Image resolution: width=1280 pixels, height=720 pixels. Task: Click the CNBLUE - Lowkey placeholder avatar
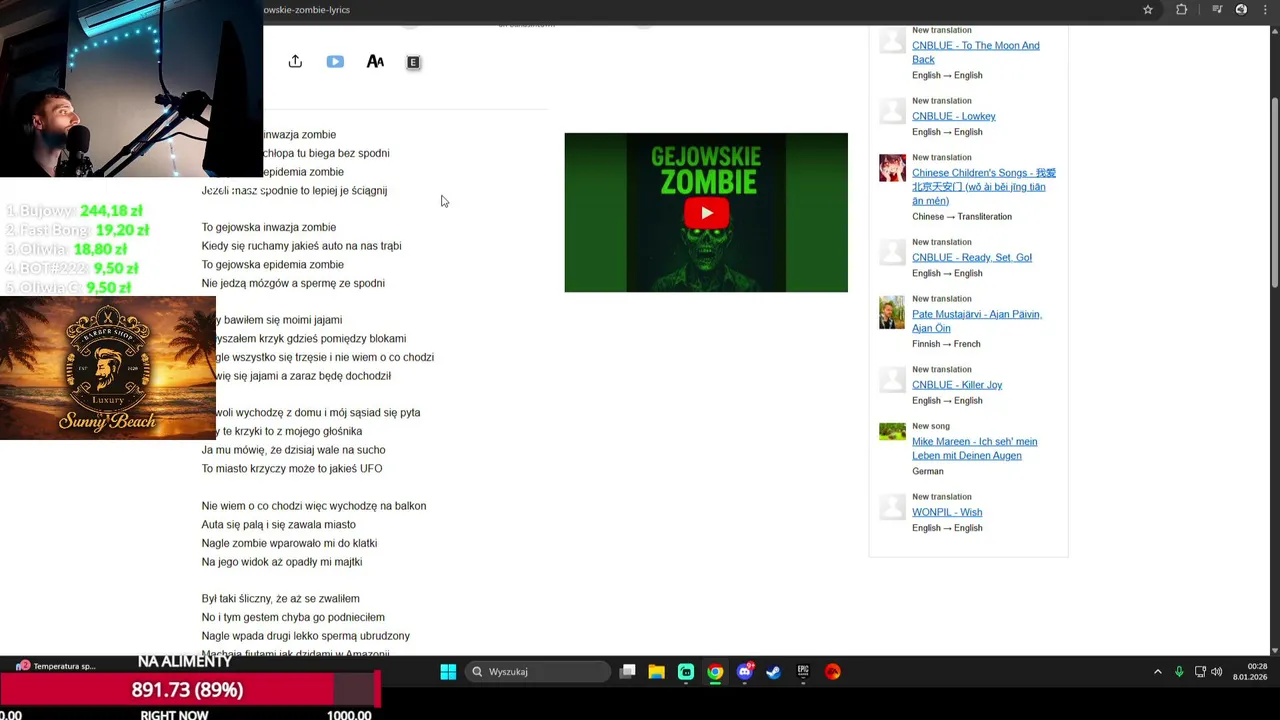pyautogui.click(x=892, y=111)
